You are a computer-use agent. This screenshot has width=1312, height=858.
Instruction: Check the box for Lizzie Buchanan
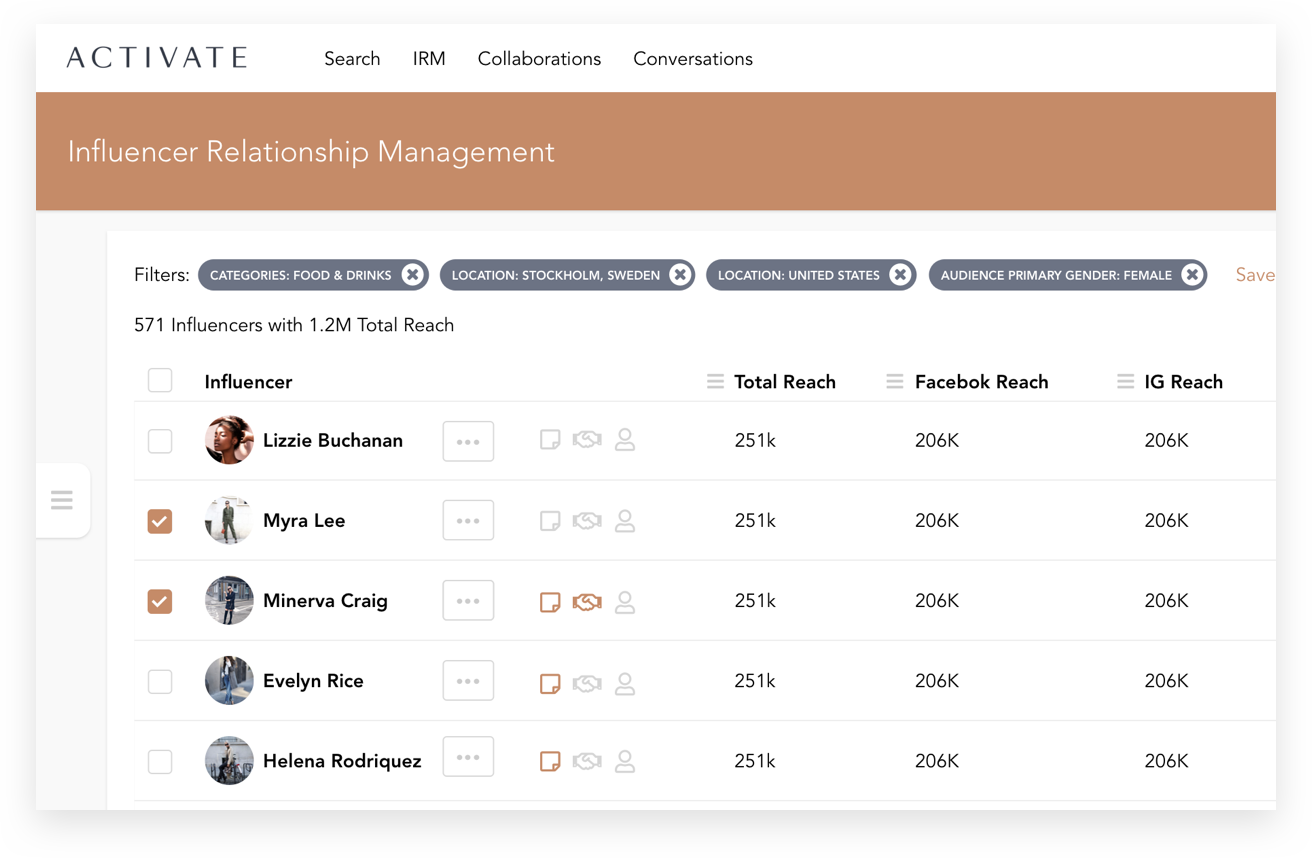160,441
